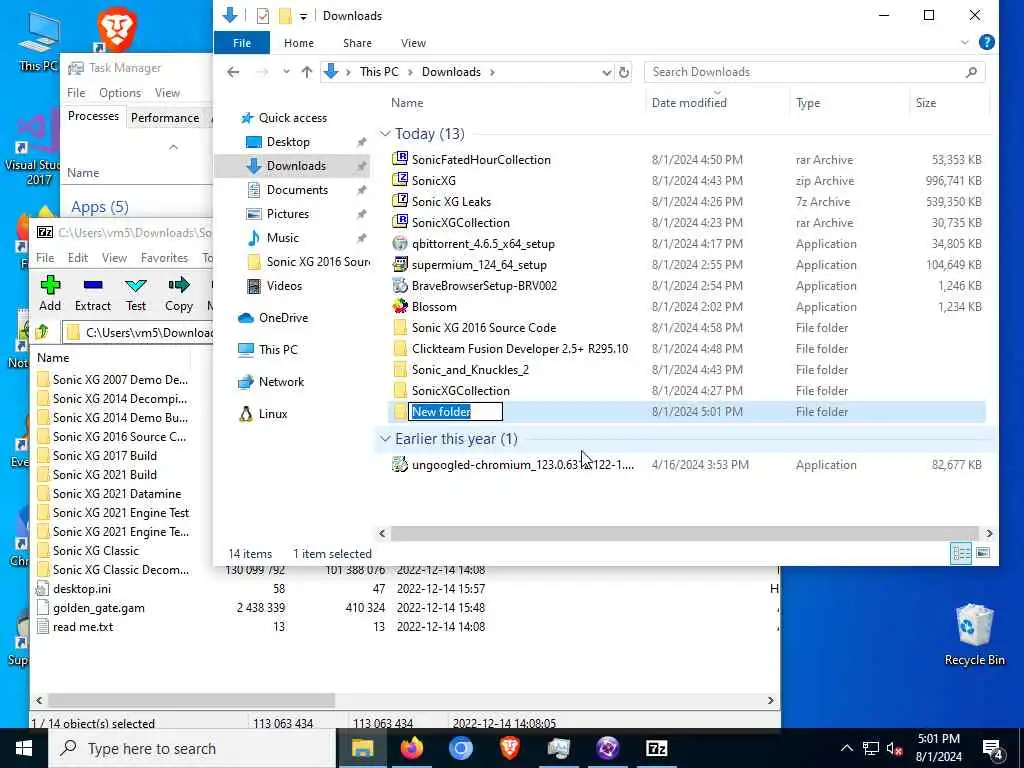Open Chromium icon on the taskbar

coord(460,748)
